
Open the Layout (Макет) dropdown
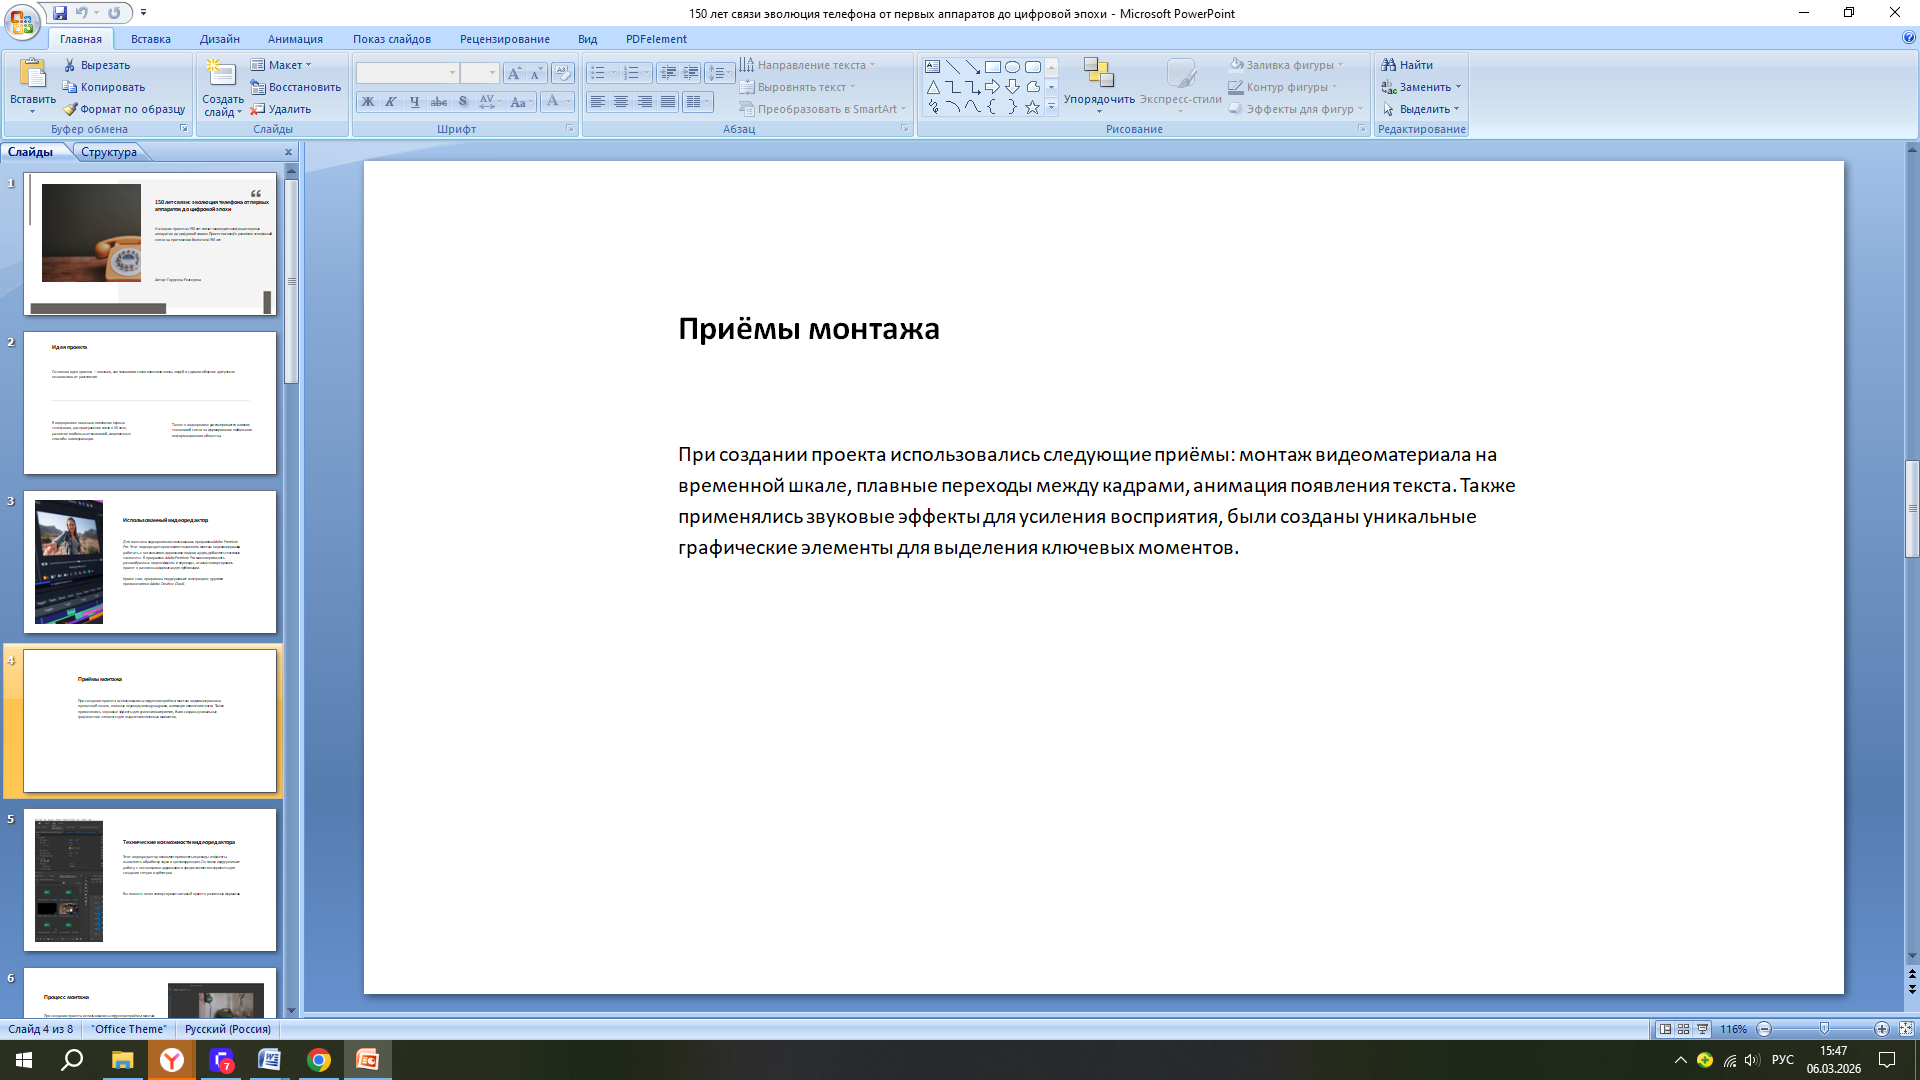tap(283, 65)
